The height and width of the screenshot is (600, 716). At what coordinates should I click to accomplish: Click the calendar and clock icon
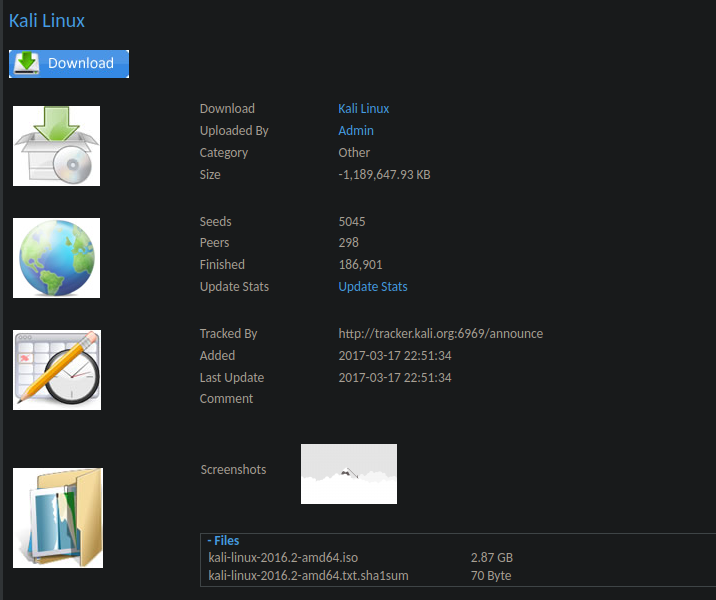click(57, 370)
